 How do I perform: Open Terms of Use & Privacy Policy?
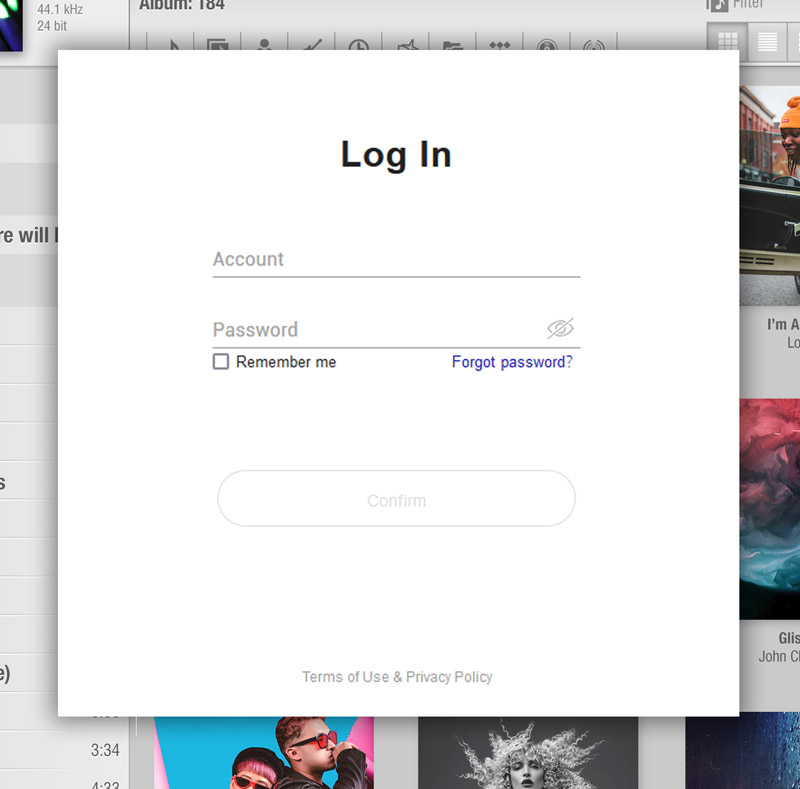tap(397, 677)
